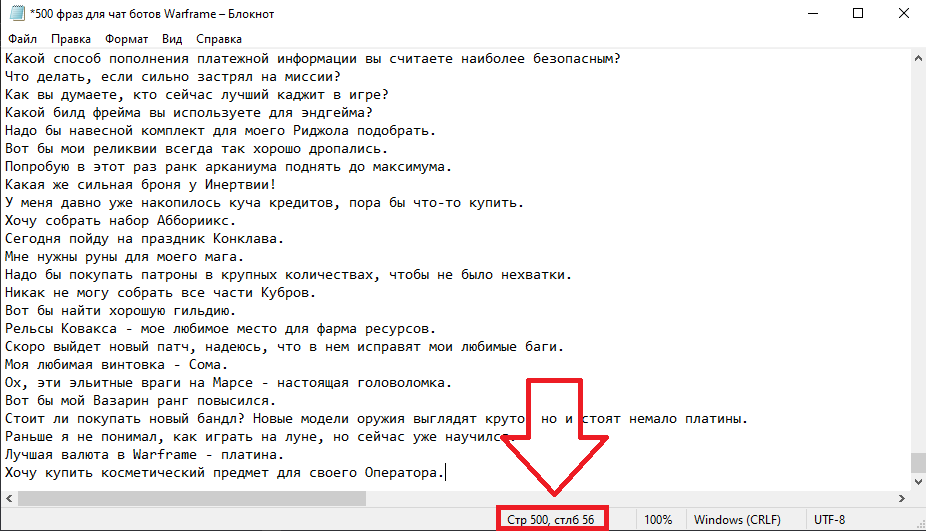This screenshot has height=531, width=926.
Task: Click the line 'Какой билд фрейма'
Action: [189, 113]
